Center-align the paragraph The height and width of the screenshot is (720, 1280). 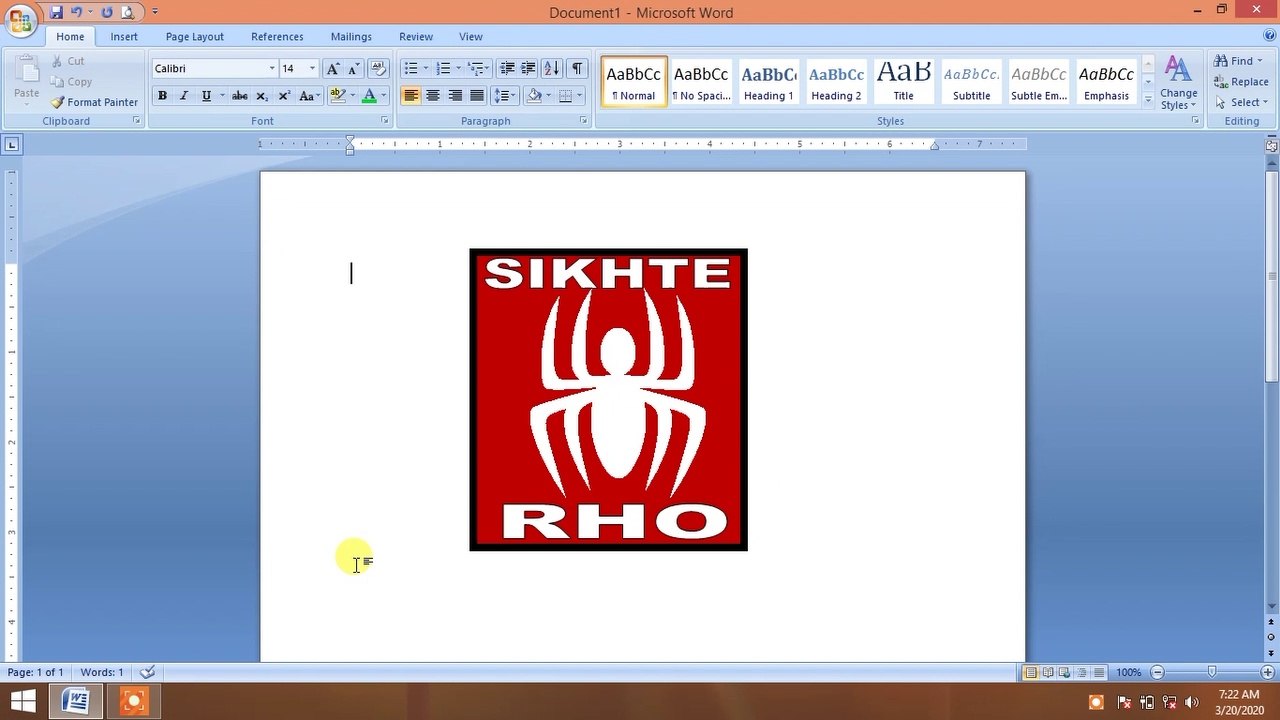click(x=433, y=96)
